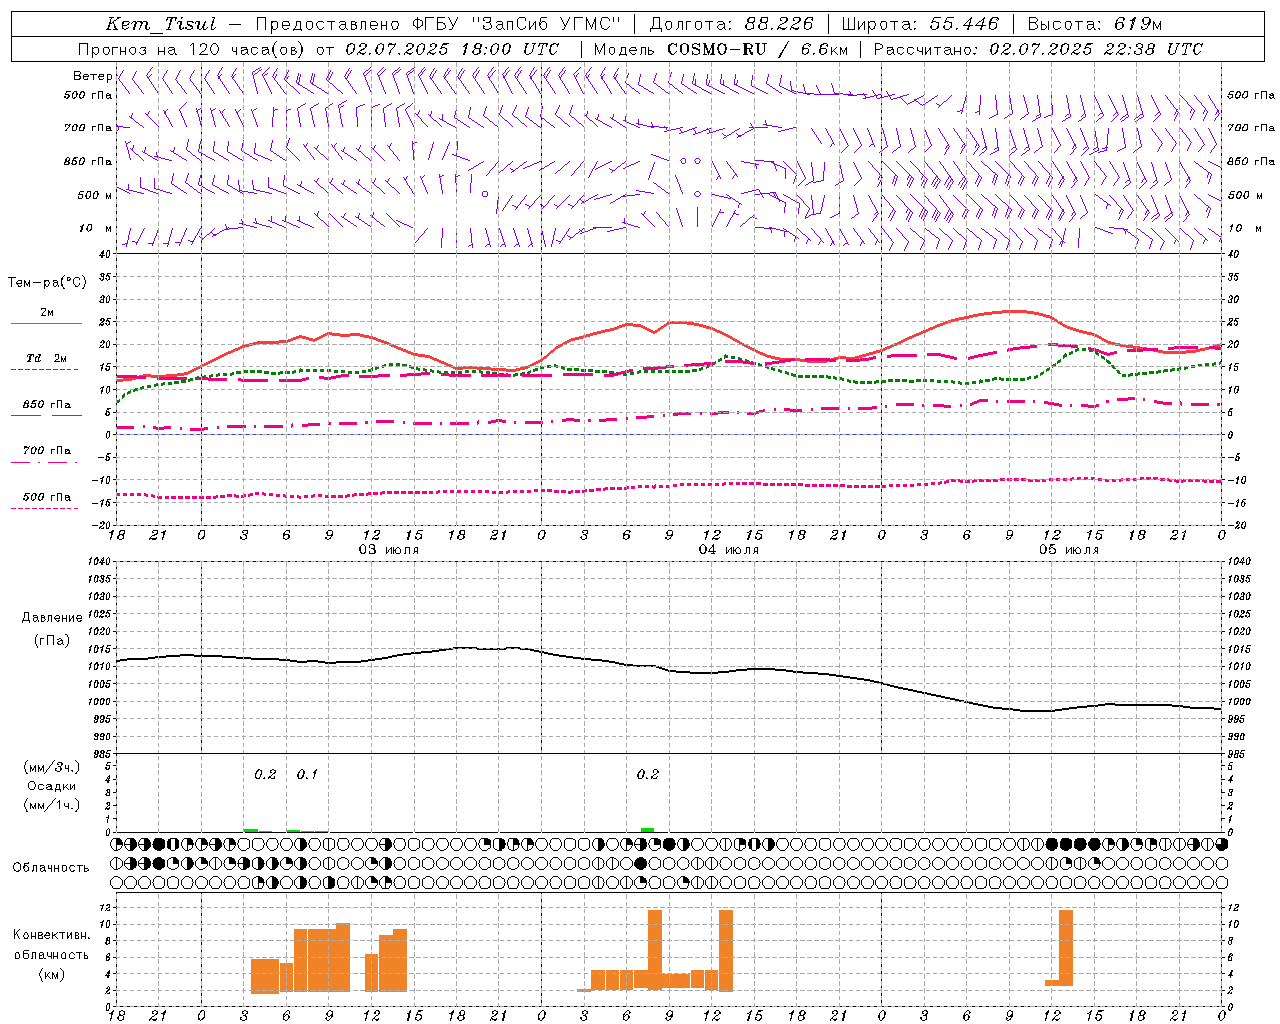This screenshot has width=1280, height=1024.
Task: Click the Ветер wind panel label
Action: [x=92, y=76]
